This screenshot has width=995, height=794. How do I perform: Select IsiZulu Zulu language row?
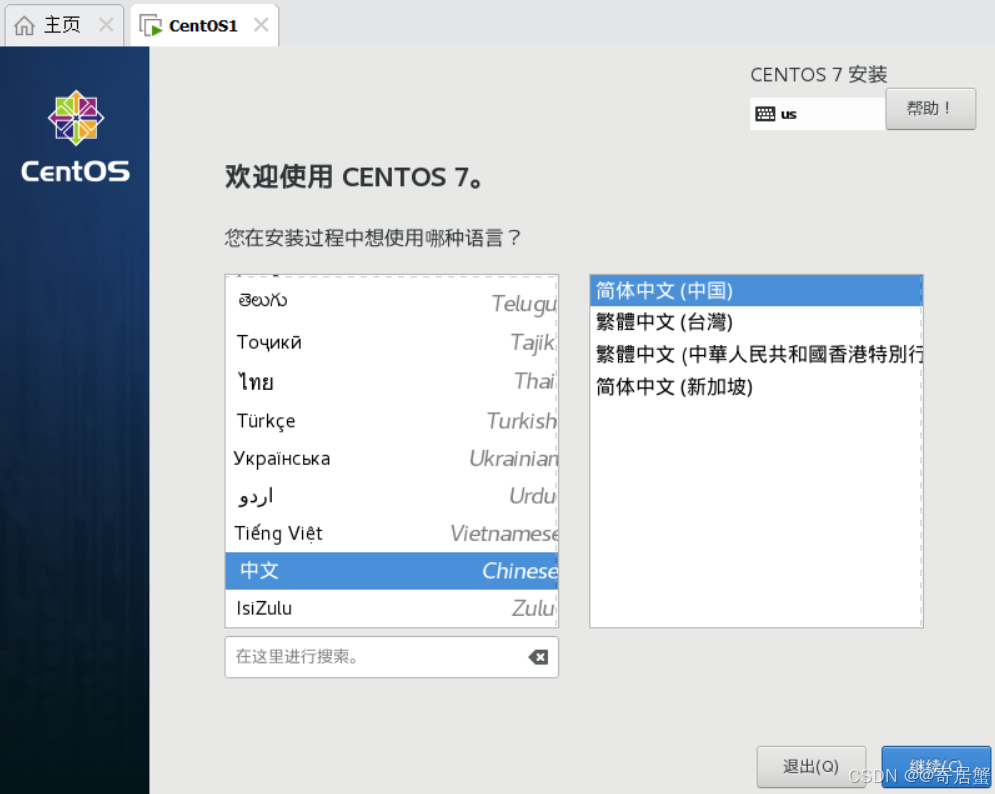392,608
